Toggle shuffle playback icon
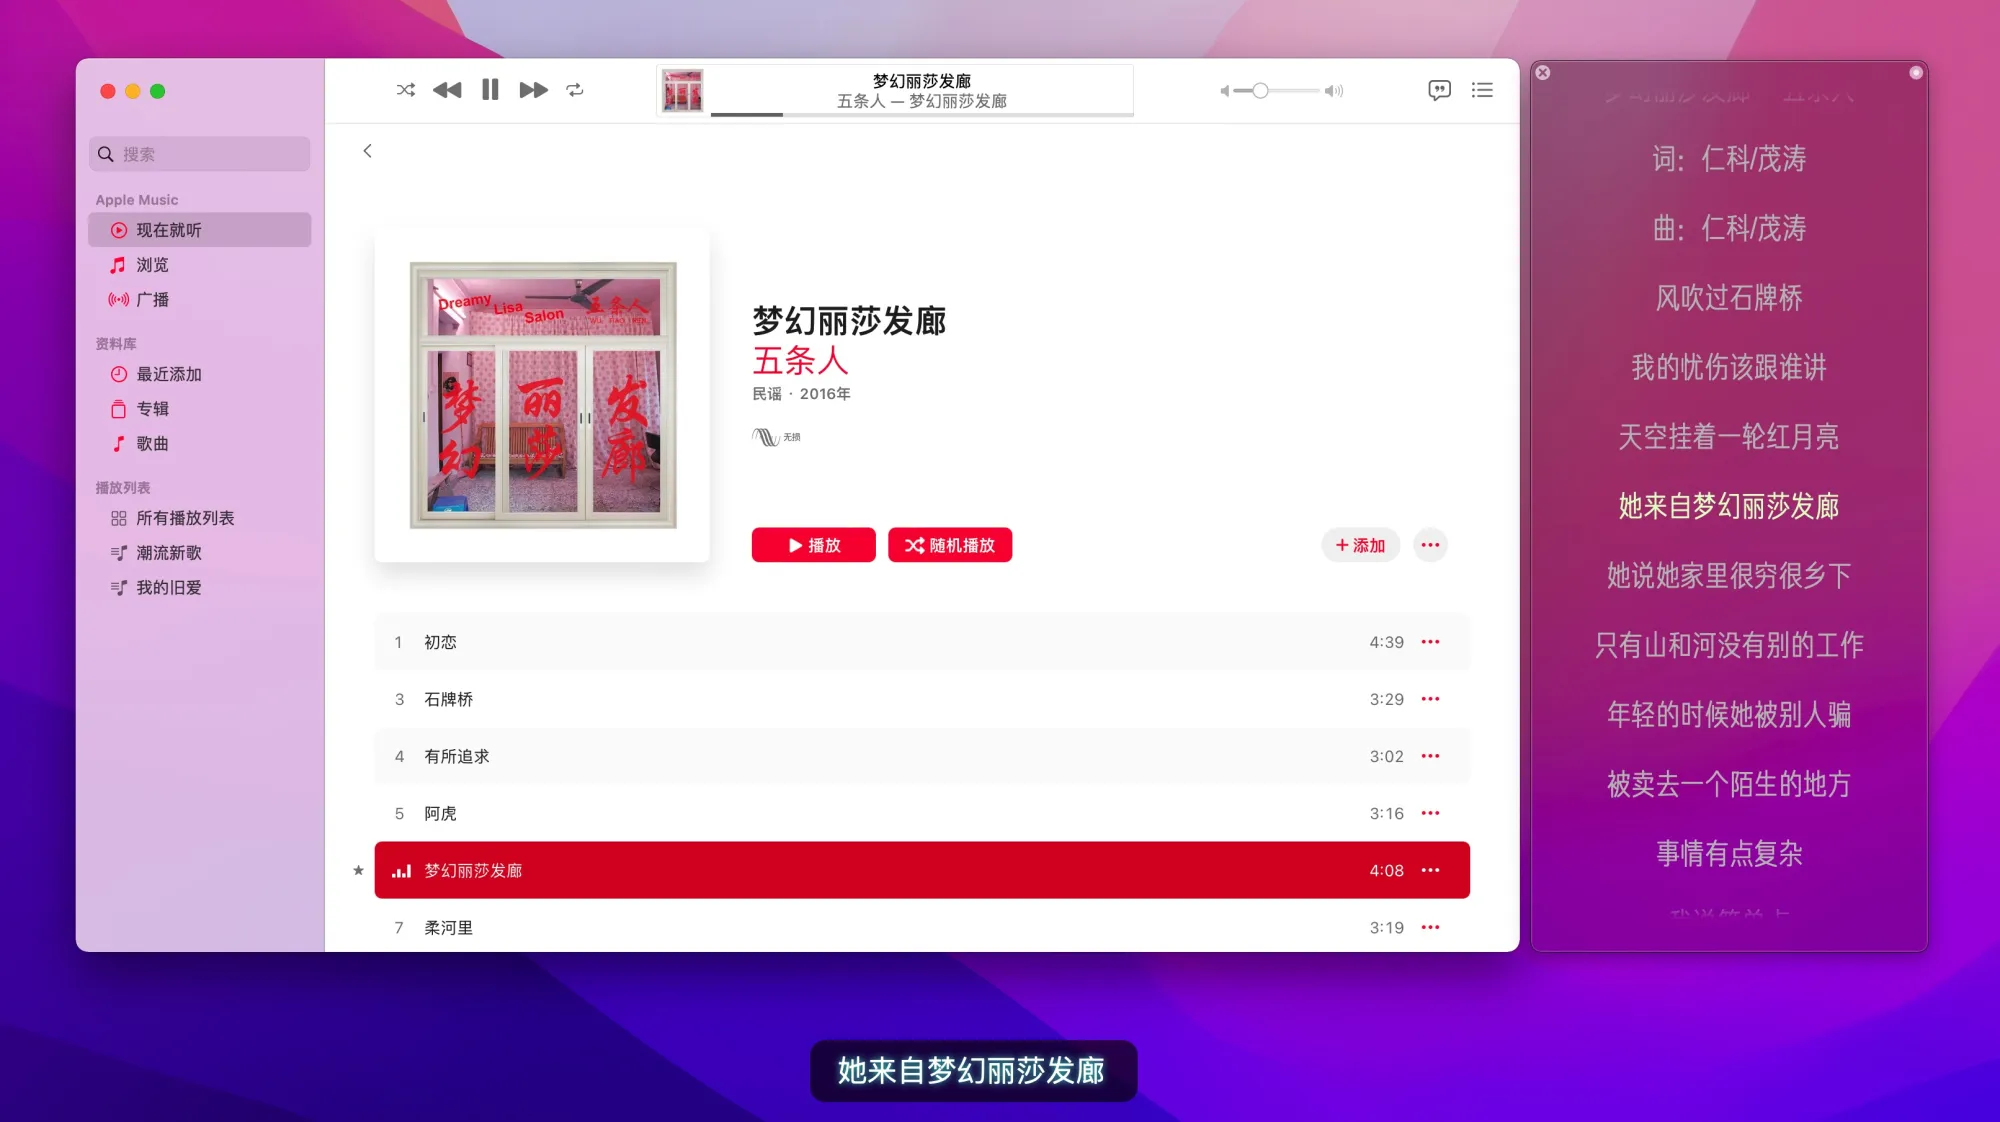 point(405,90)
